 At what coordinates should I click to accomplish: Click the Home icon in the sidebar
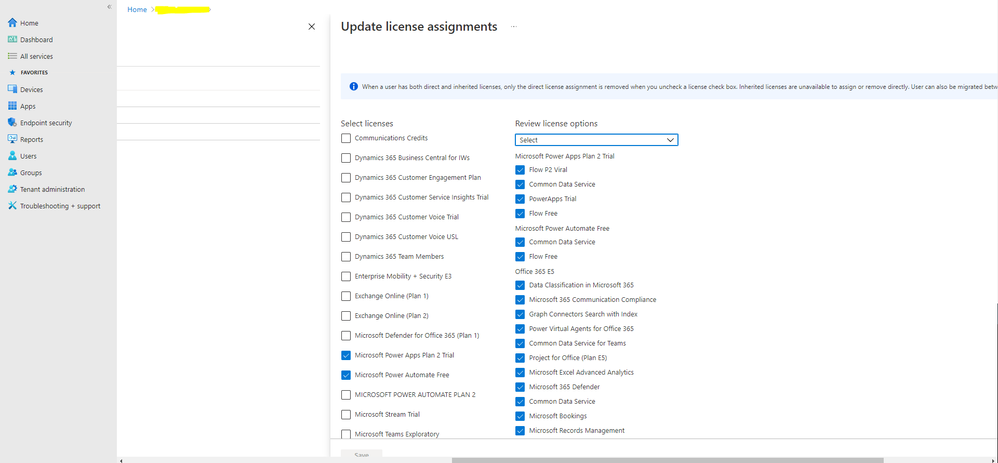(x=12, y=23)
